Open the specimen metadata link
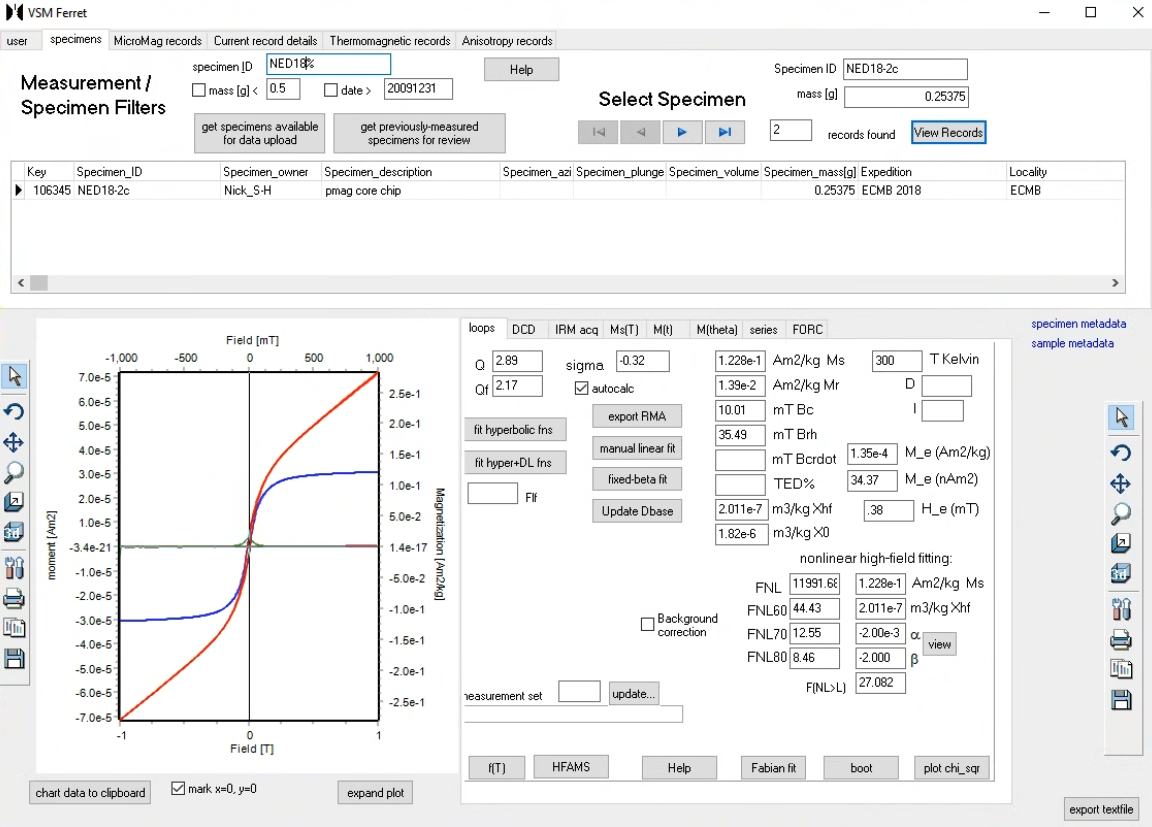1152x827 pixels. 1078,324
